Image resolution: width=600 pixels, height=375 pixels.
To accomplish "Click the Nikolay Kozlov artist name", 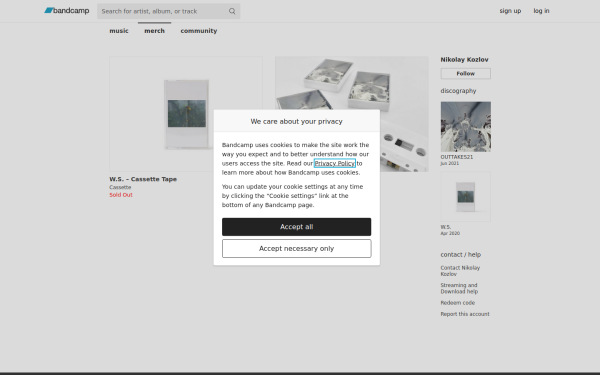I will point(464,60).
